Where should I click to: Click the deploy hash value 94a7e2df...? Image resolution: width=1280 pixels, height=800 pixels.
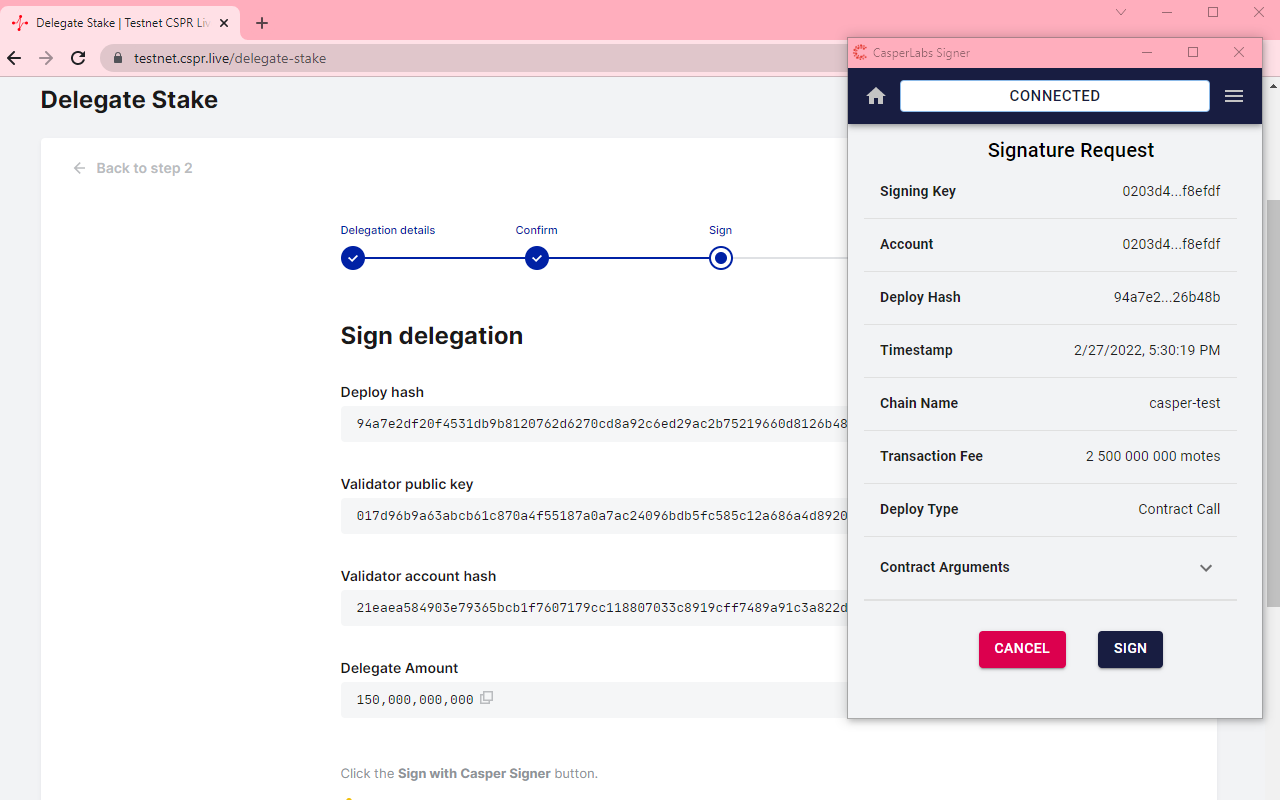point(602,424)
